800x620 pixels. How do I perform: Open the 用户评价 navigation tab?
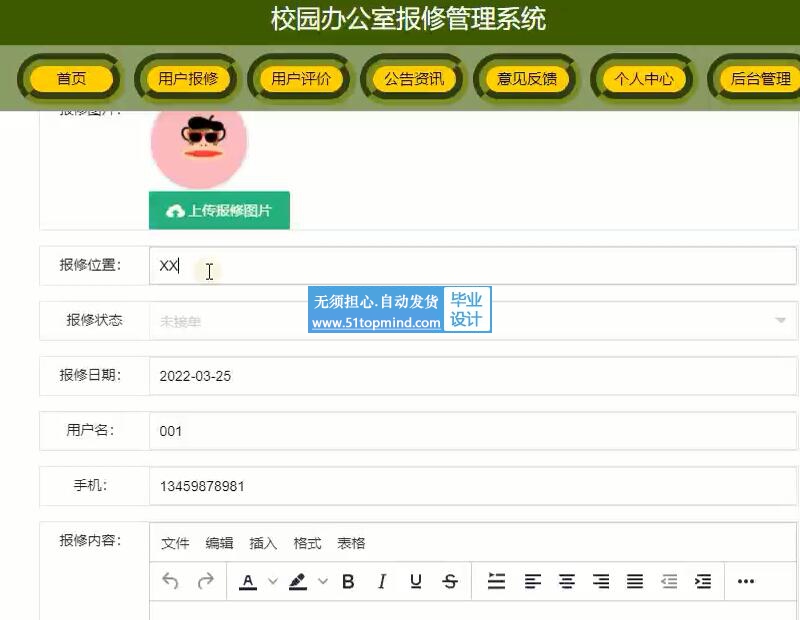[x=301, y=79]
